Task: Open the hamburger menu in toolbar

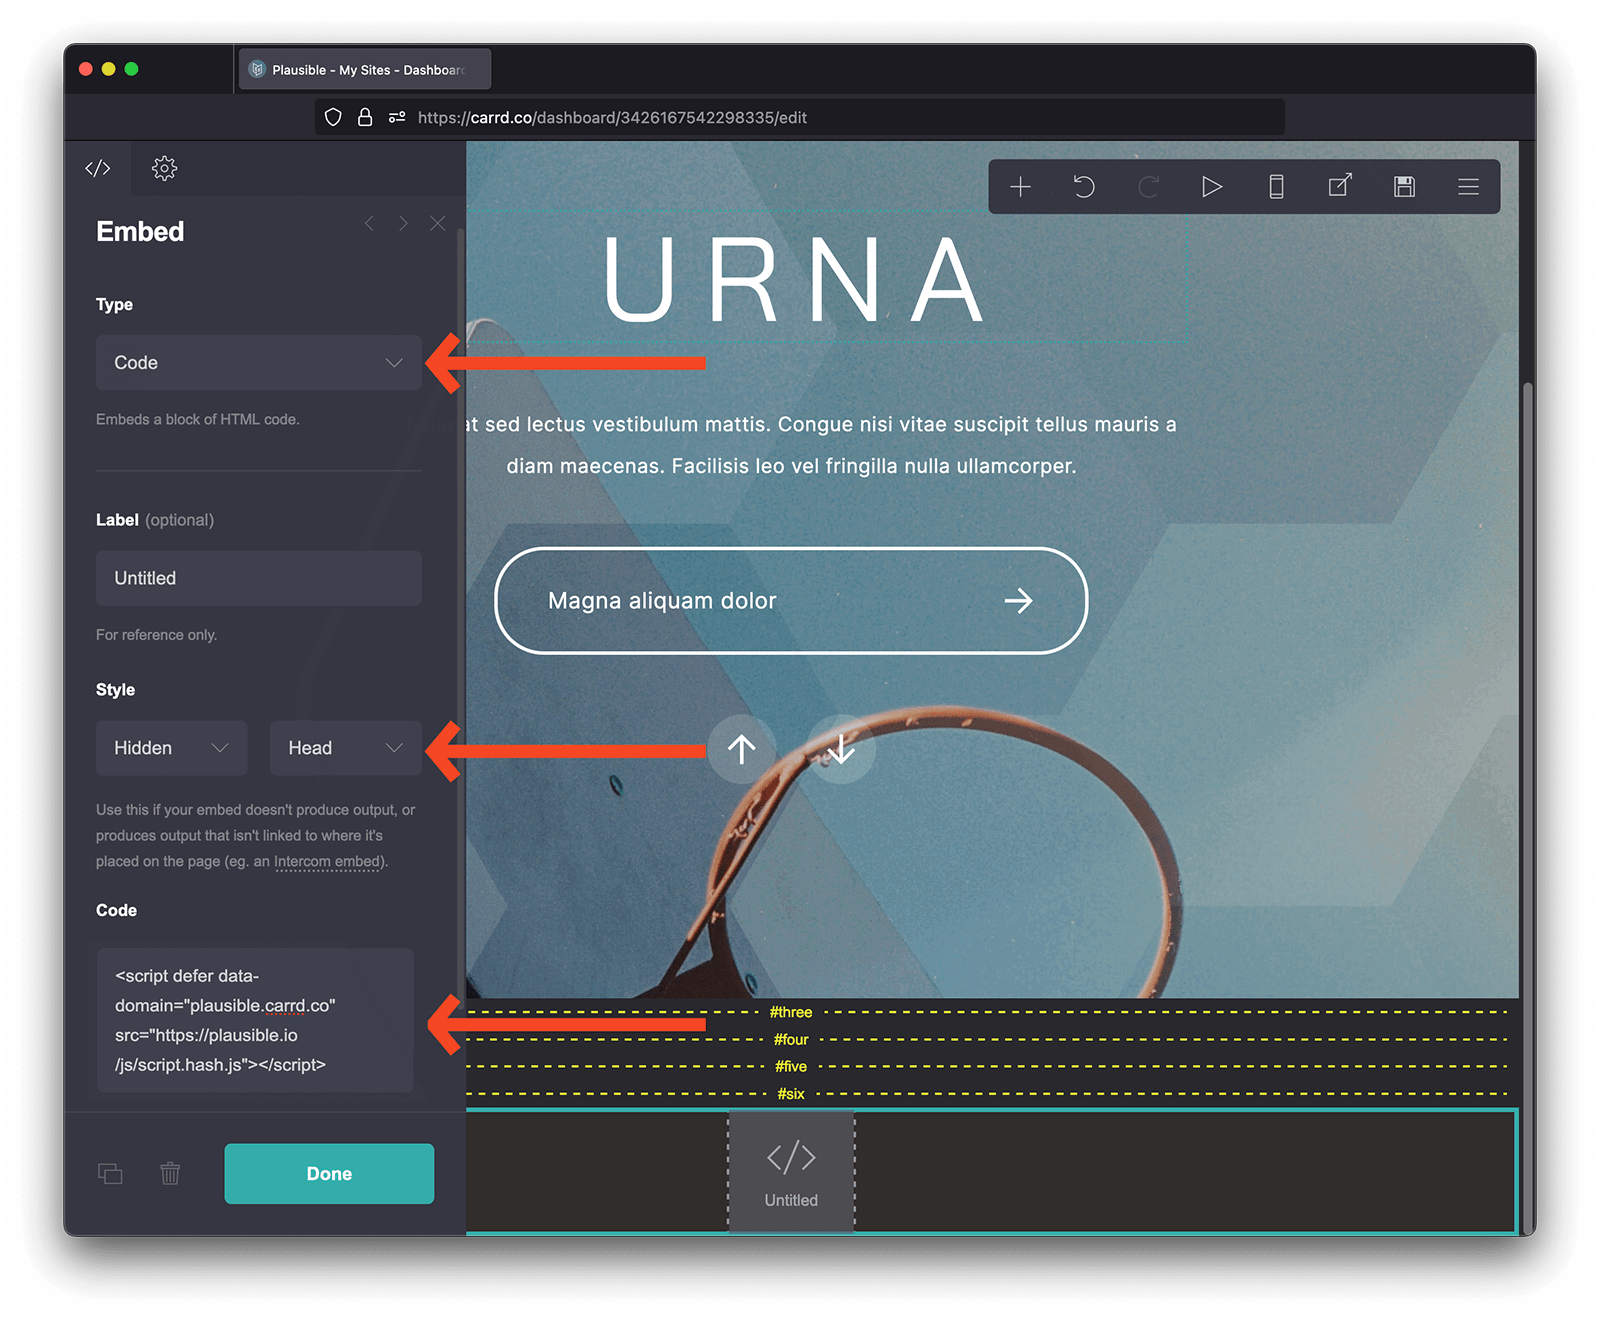Action: [1468, 187]
